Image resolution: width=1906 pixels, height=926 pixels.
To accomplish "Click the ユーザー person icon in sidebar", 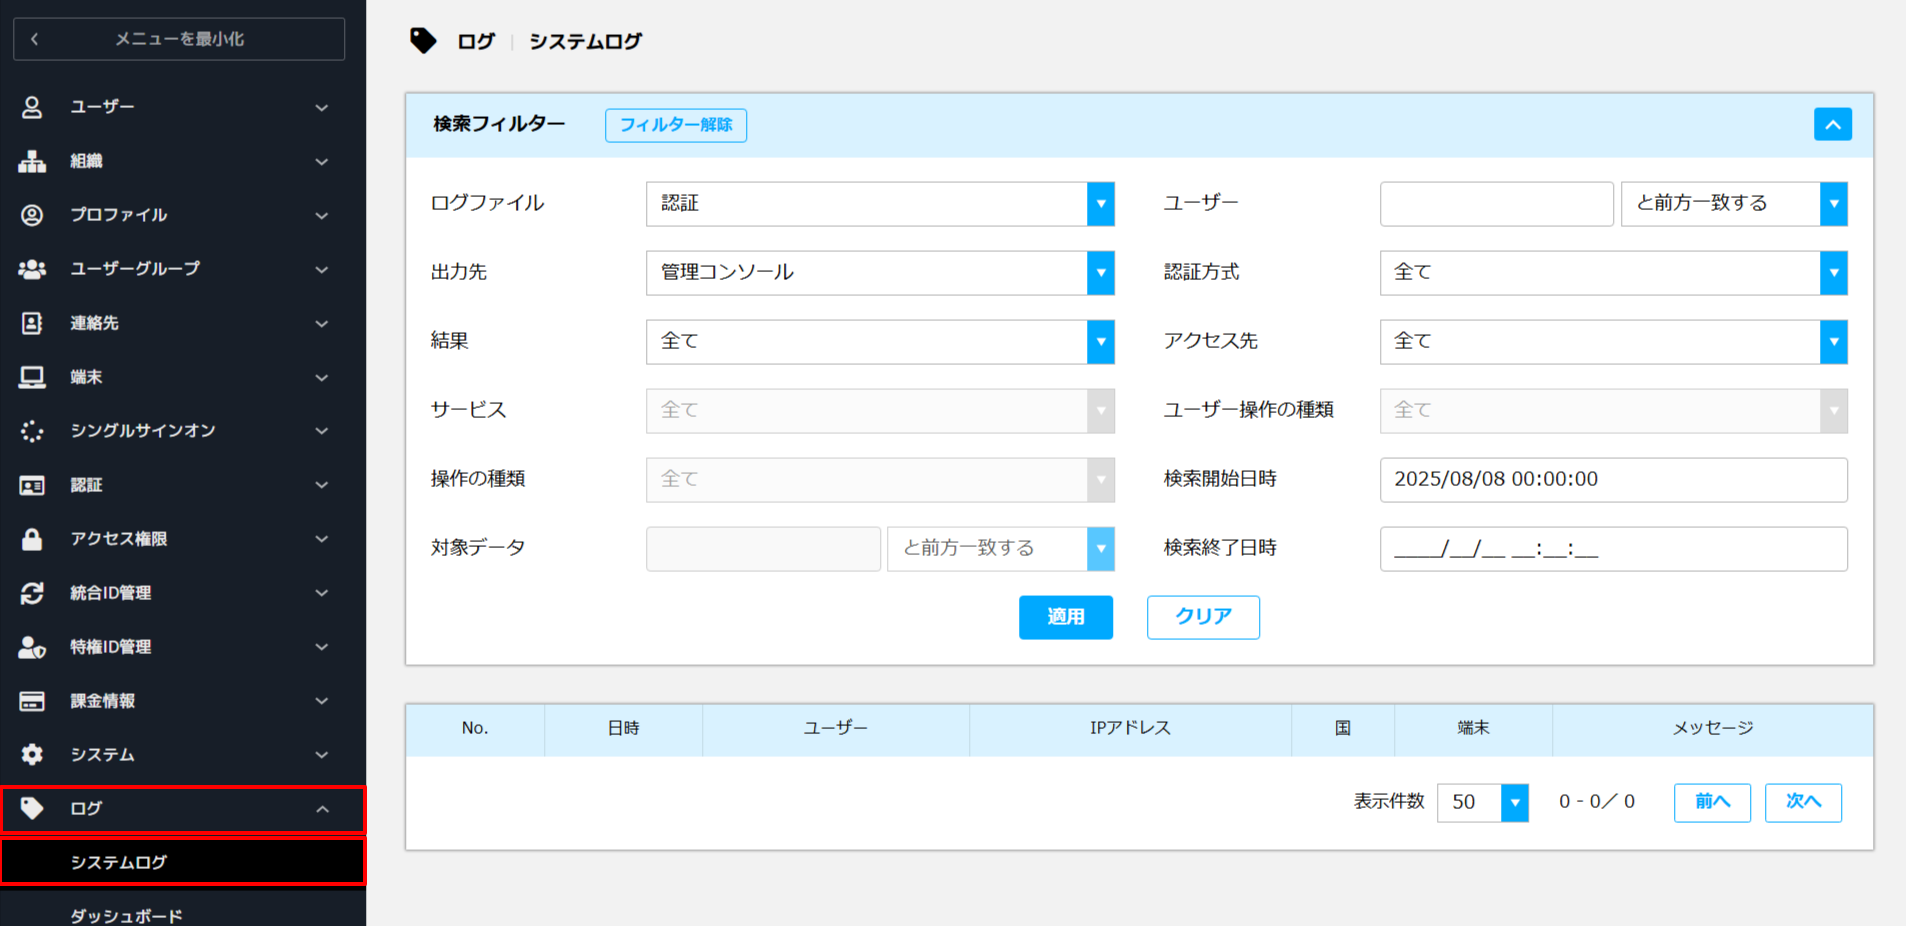I will 32,107.
